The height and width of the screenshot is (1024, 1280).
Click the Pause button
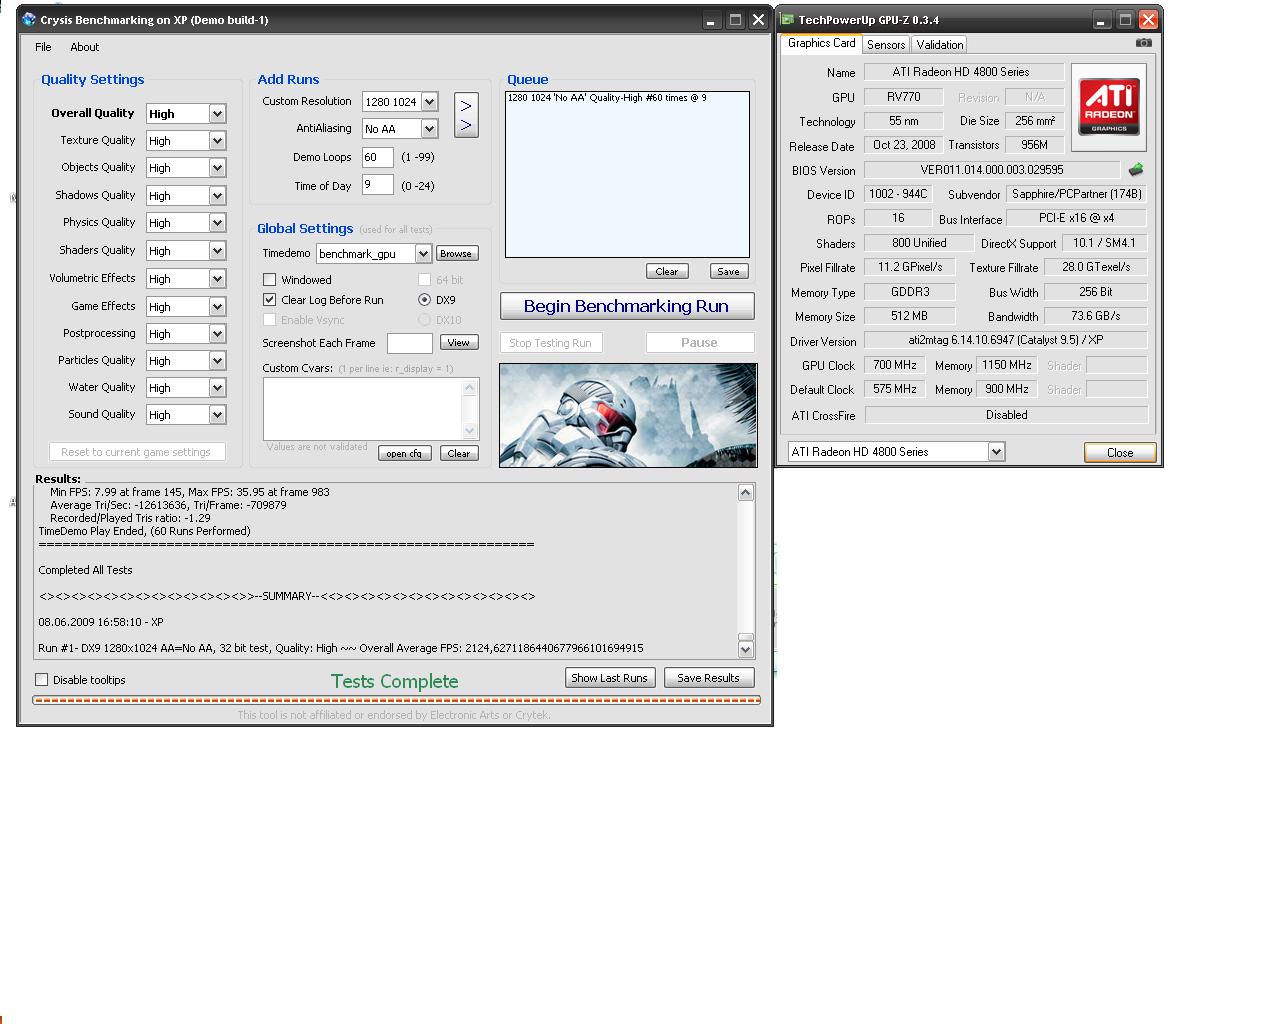coord(700,342)
